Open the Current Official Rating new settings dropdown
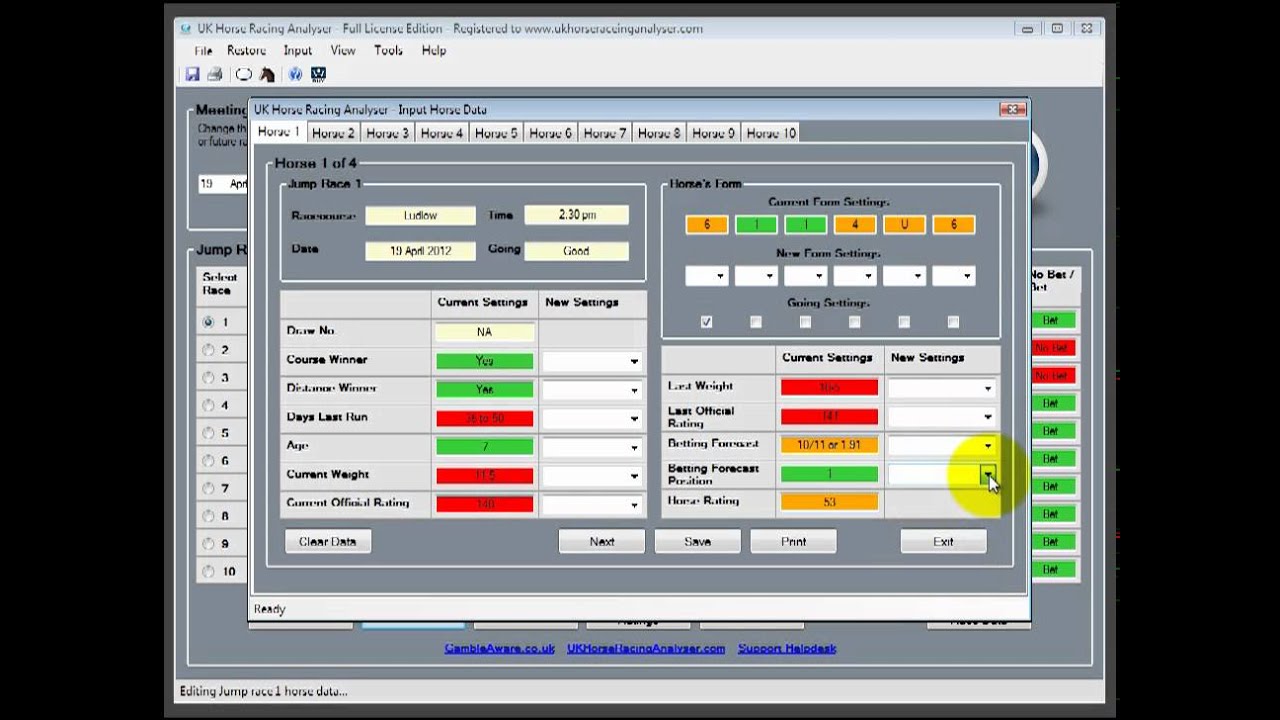The width and height of the screenshot is (1280, 720). click(634, 505)
